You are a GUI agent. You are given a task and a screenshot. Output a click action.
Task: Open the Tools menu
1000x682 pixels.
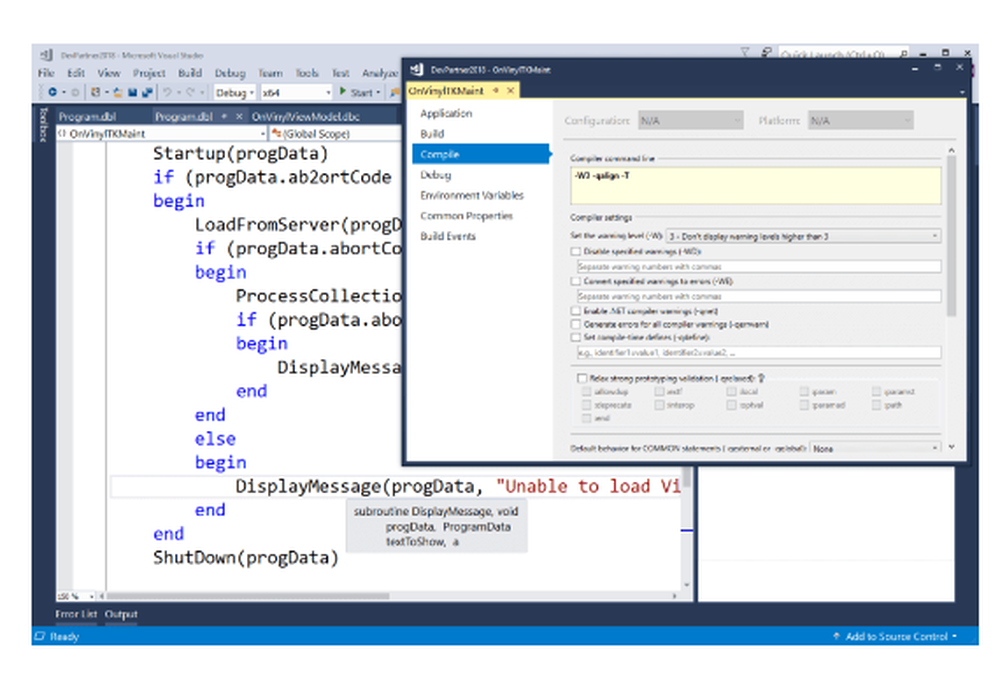307,73
